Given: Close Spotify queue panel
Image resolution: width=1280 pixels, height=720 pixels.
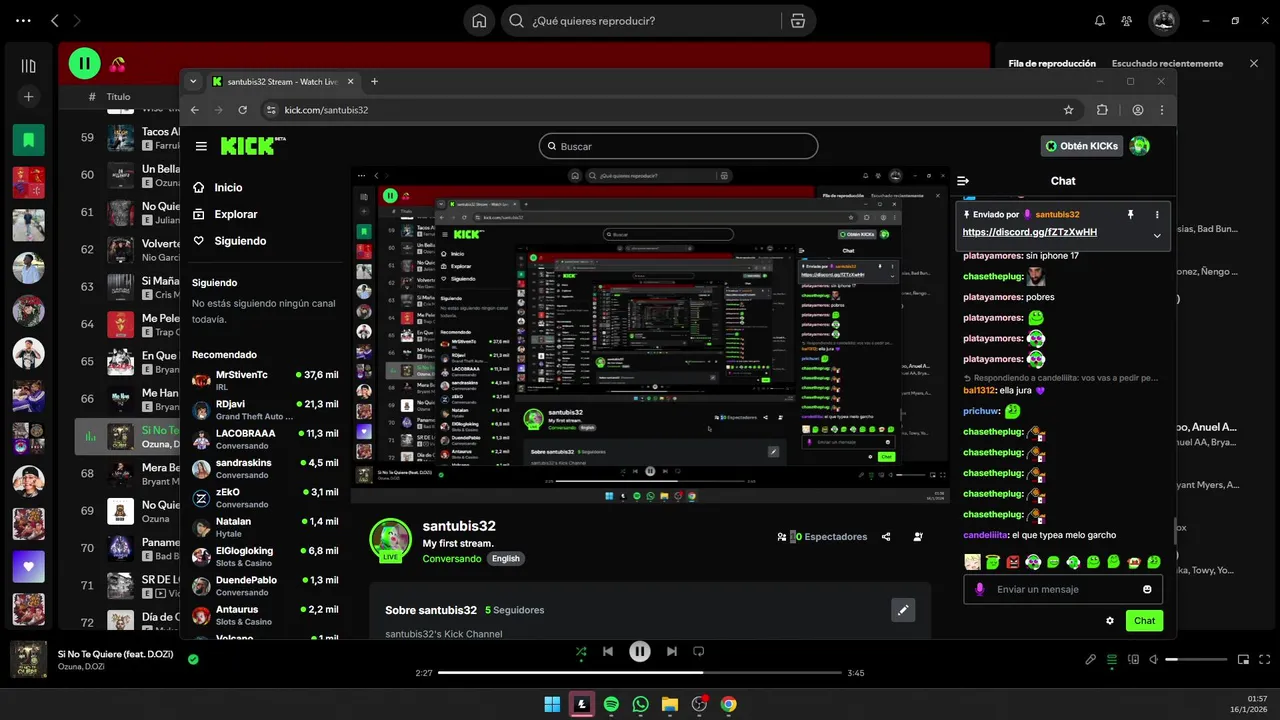Looking at the screenshot, I should (1254, 63).
